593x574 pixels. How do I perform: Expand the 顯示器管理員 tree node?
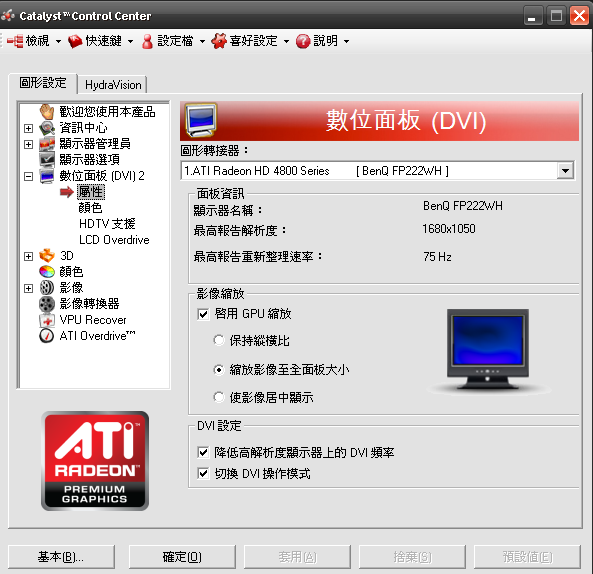click(x=28, y=144)
